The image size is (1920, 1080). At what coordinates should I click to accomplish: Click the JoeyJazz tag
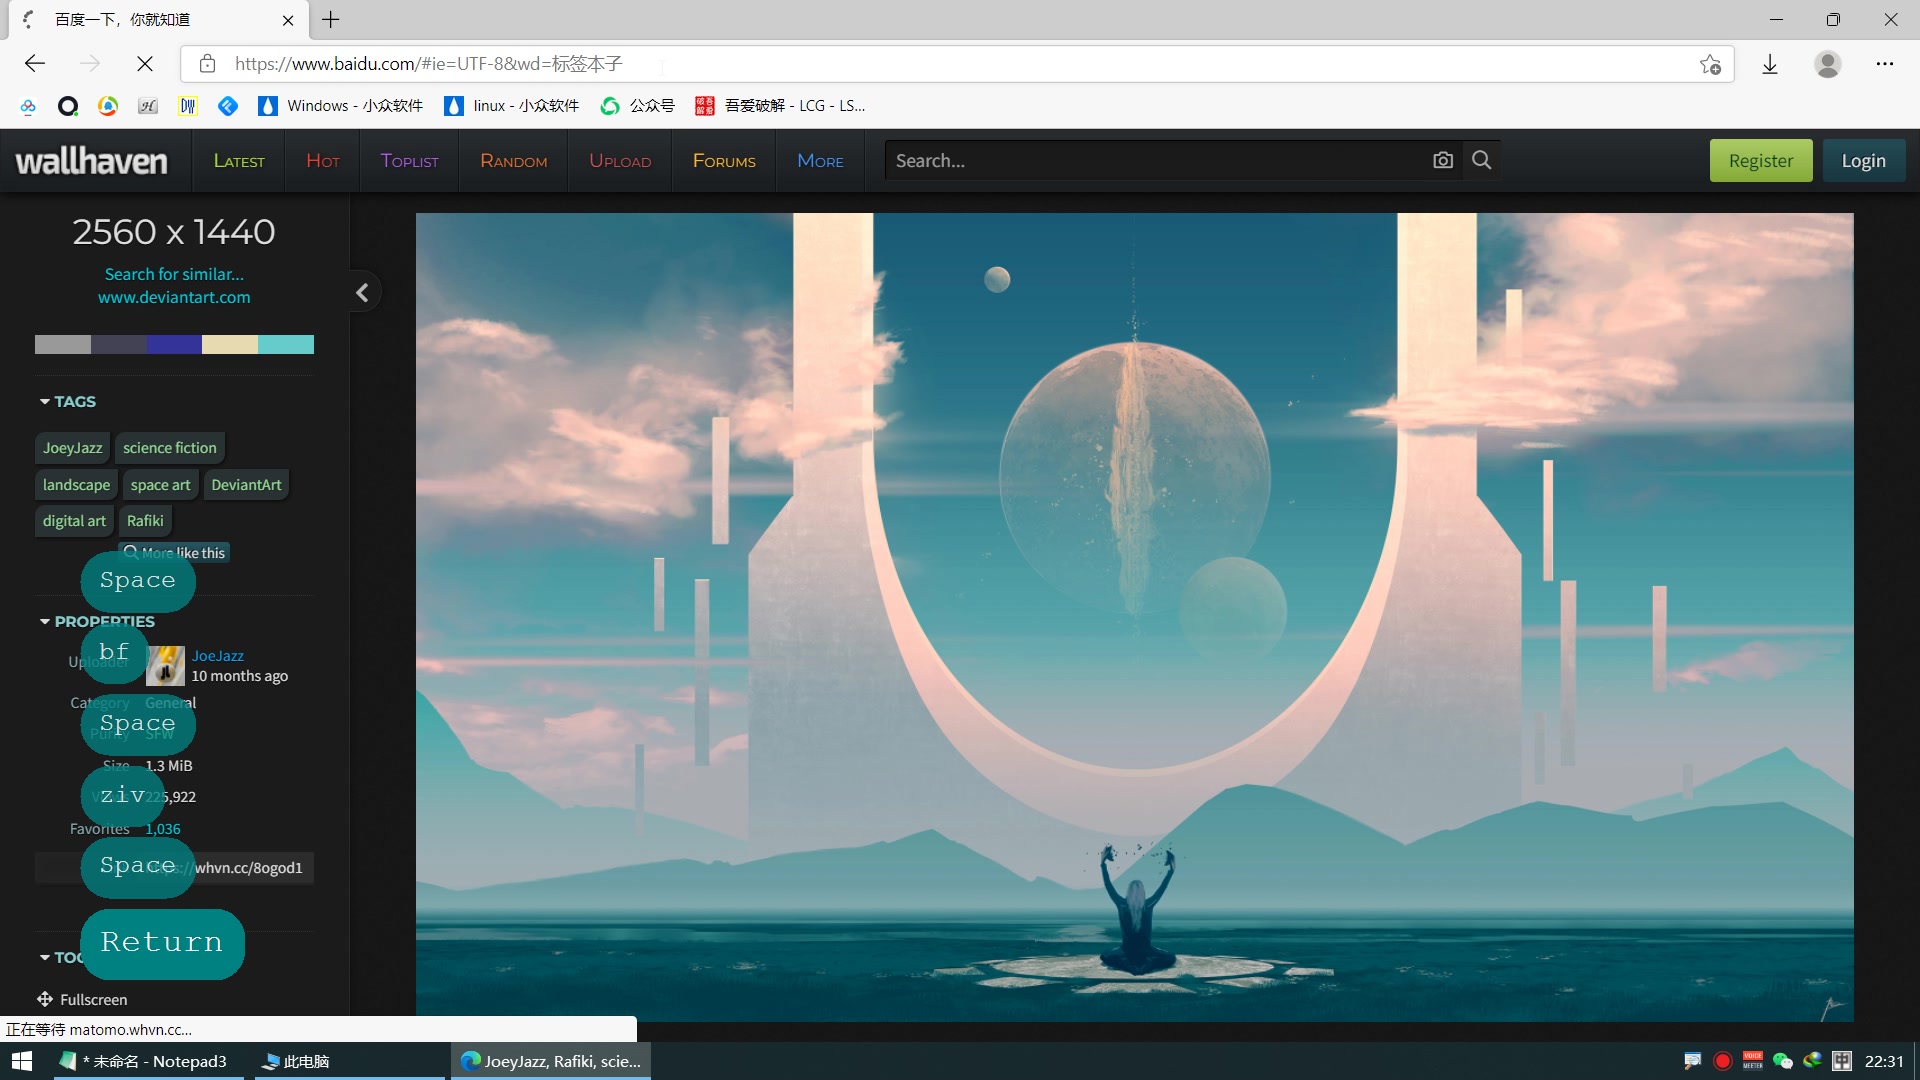pos(72,448)
